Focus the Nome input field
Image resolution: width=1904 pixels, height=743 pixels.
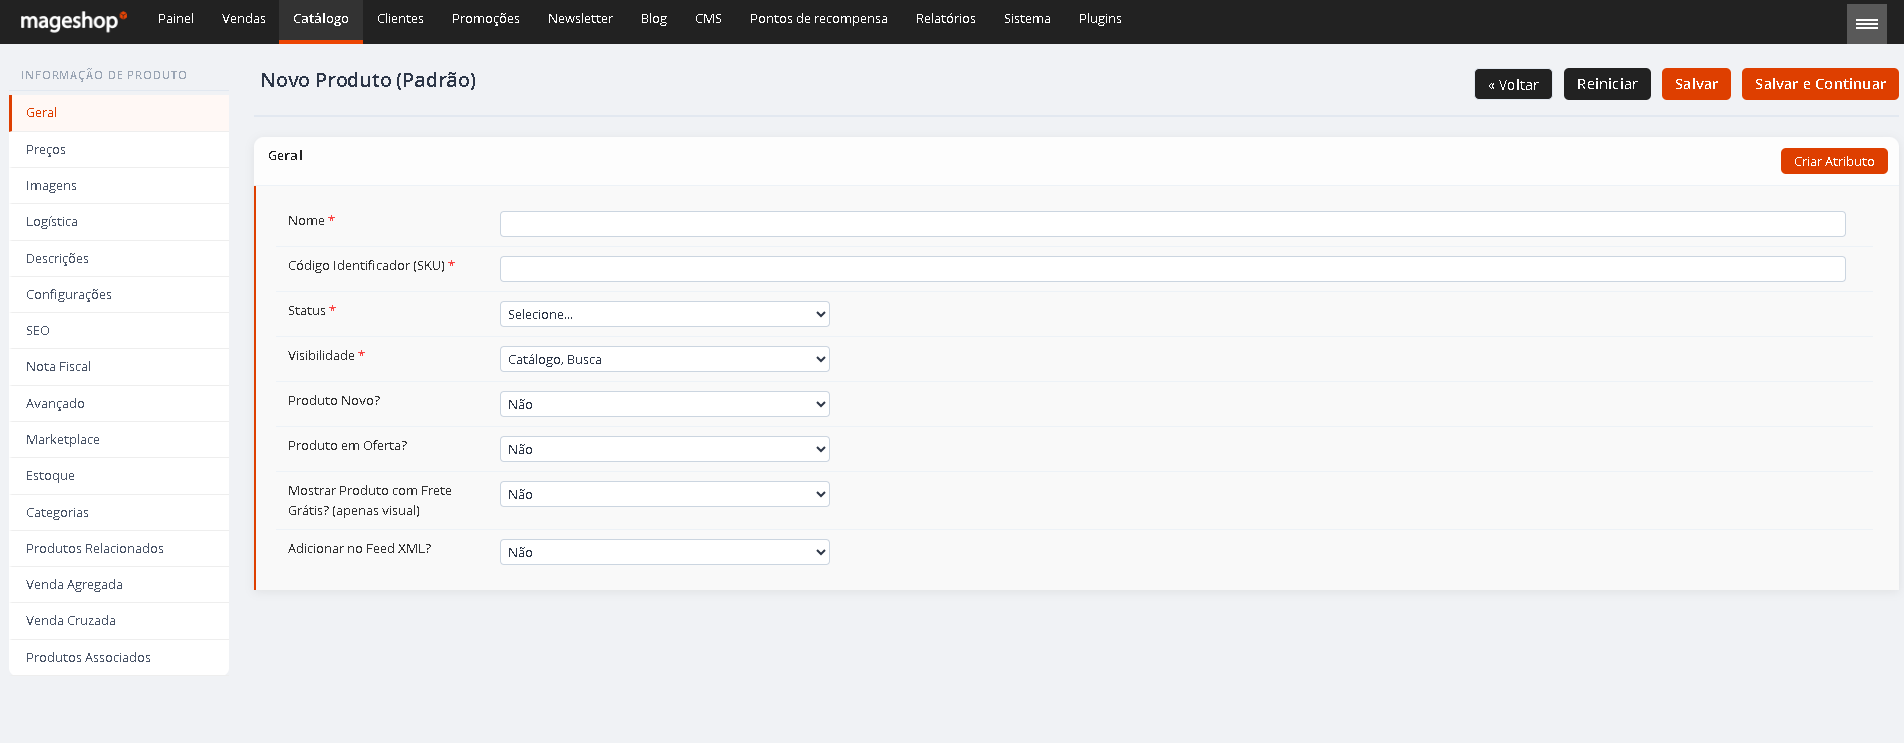click(1172, 224)
